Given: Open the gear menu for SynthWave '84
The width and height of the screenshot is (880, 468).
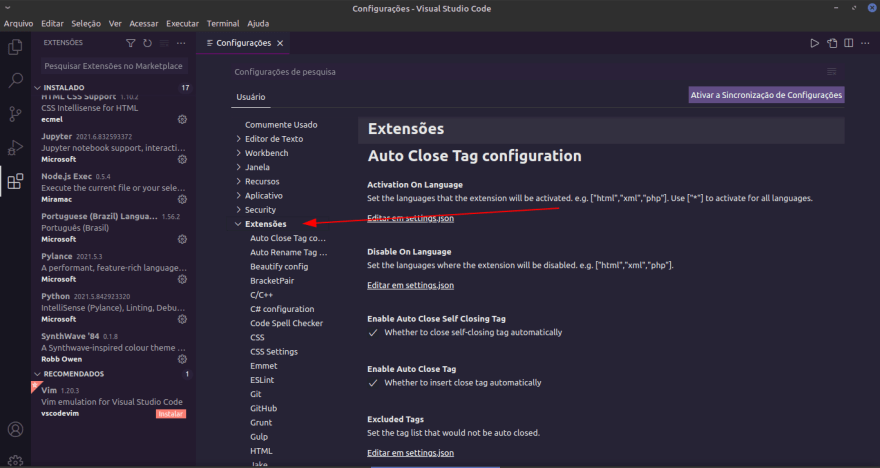Looking at the screenshot, I should coord(182,359).
